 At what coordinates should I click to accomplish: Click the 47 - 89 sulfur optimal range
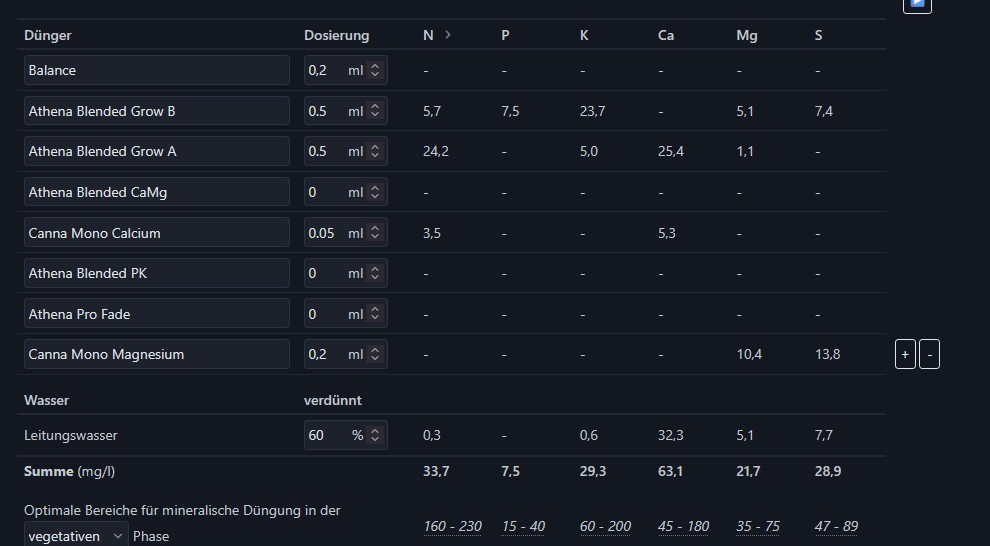836,526
